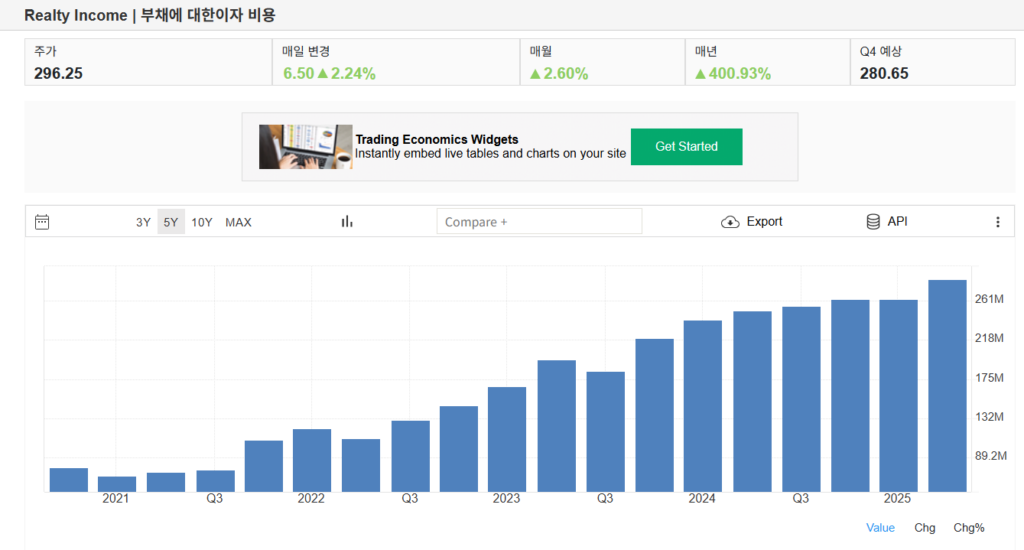Open the calendar date picker icon
Screen dimensions: 1024x550
42,222
